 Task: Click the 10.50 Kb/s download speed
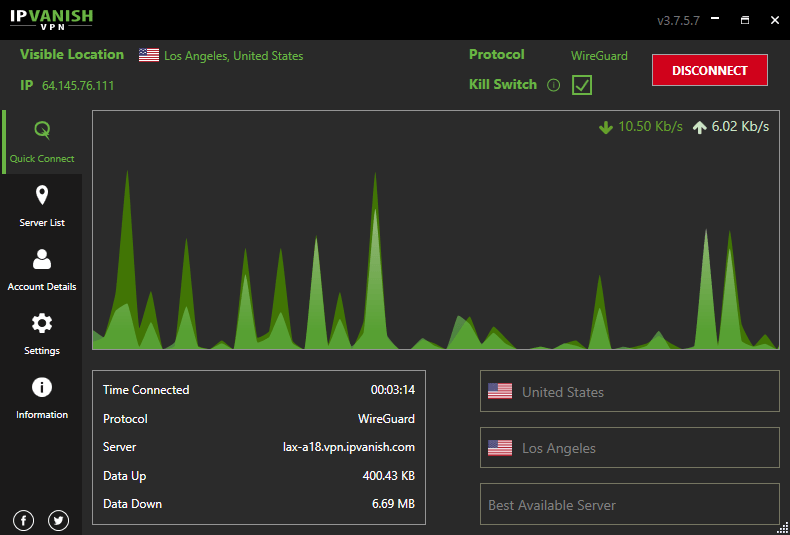pos(650,126)
